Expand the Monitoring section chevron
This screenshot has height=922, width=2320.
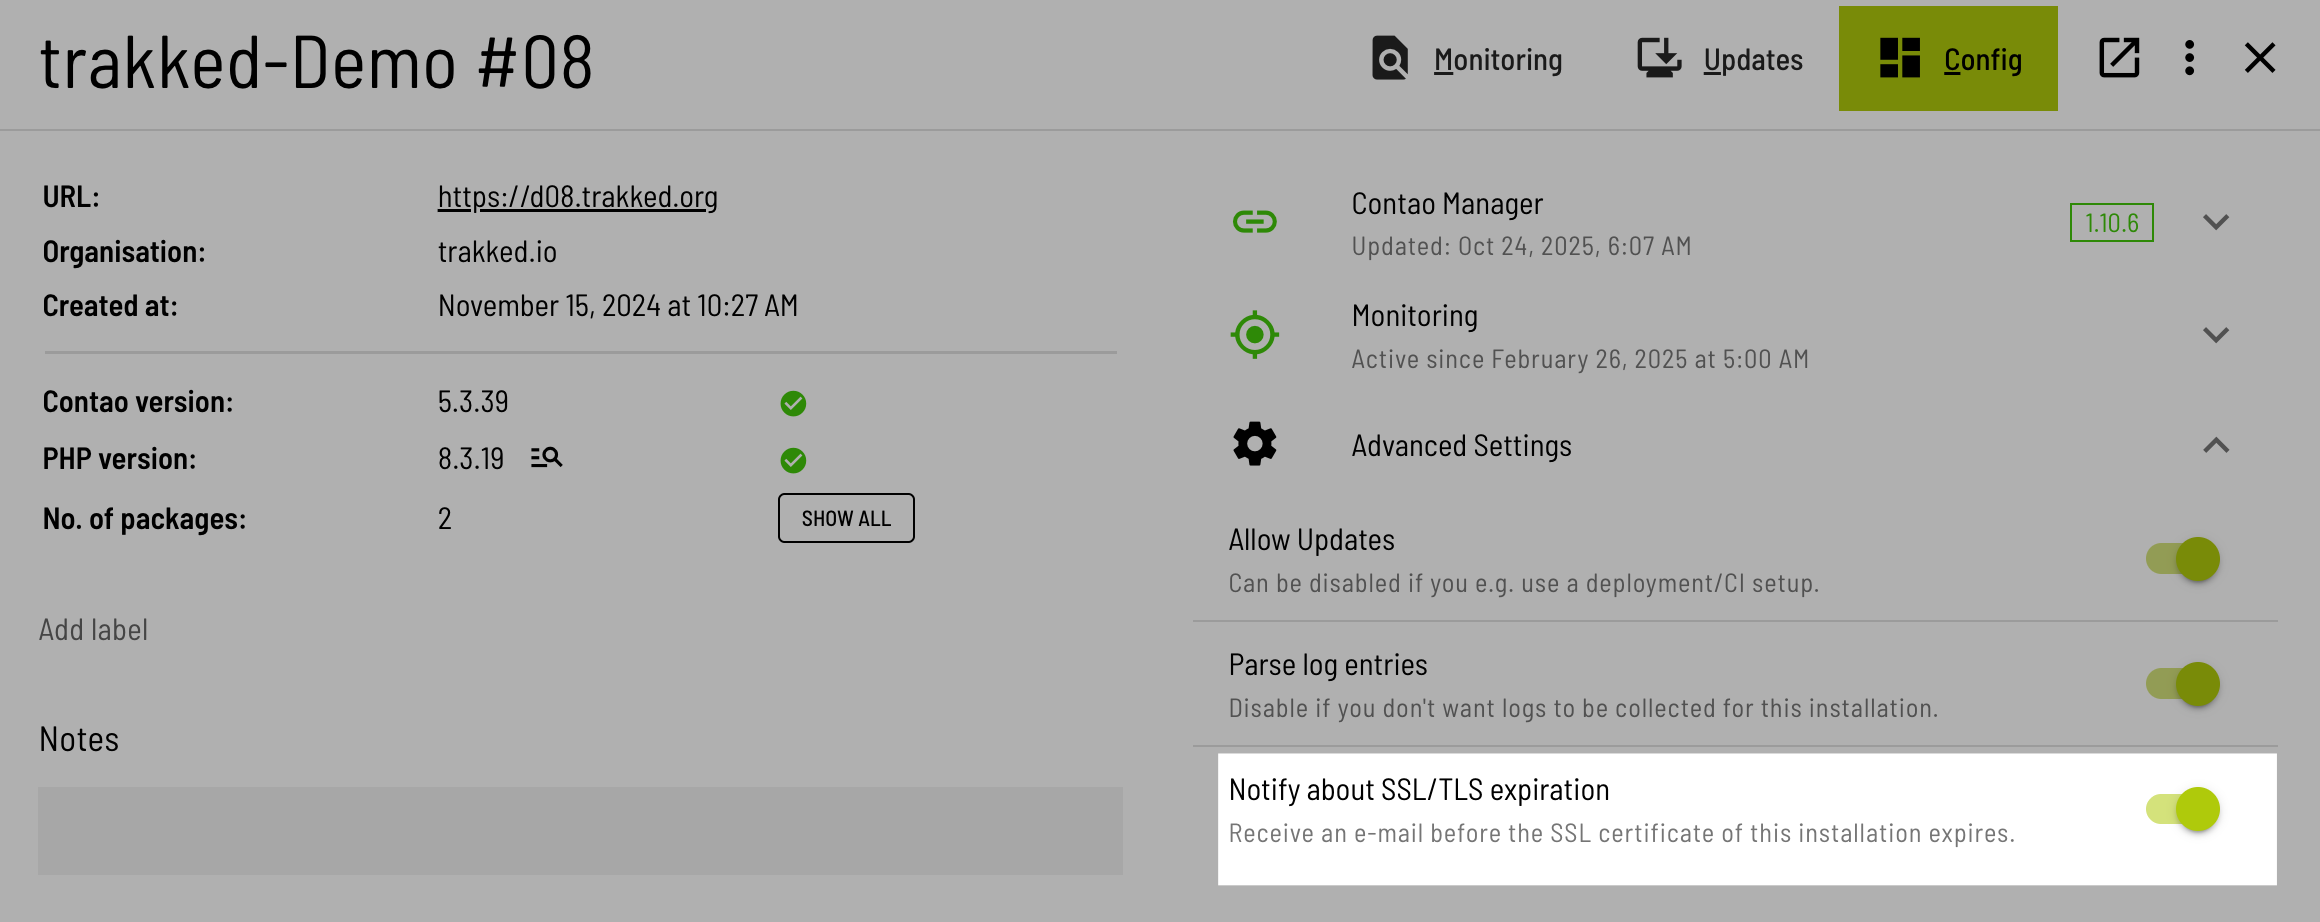point(2216,335)
